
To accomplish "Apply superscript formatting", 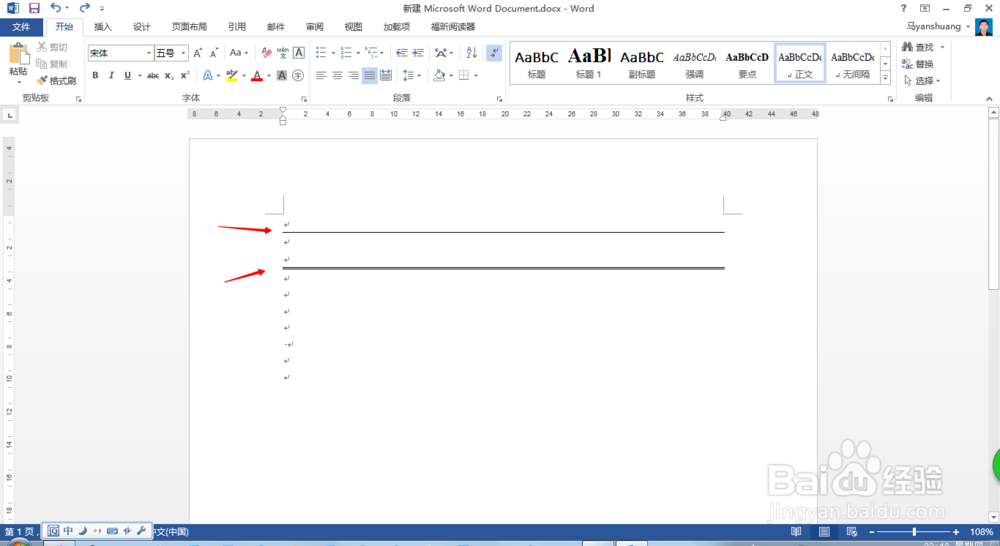I will click(185, 75).
